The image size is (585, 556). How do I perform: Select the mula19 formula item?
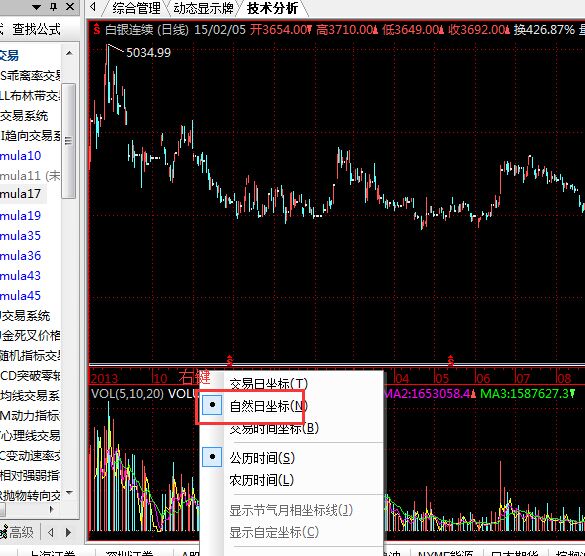[21, 216]
